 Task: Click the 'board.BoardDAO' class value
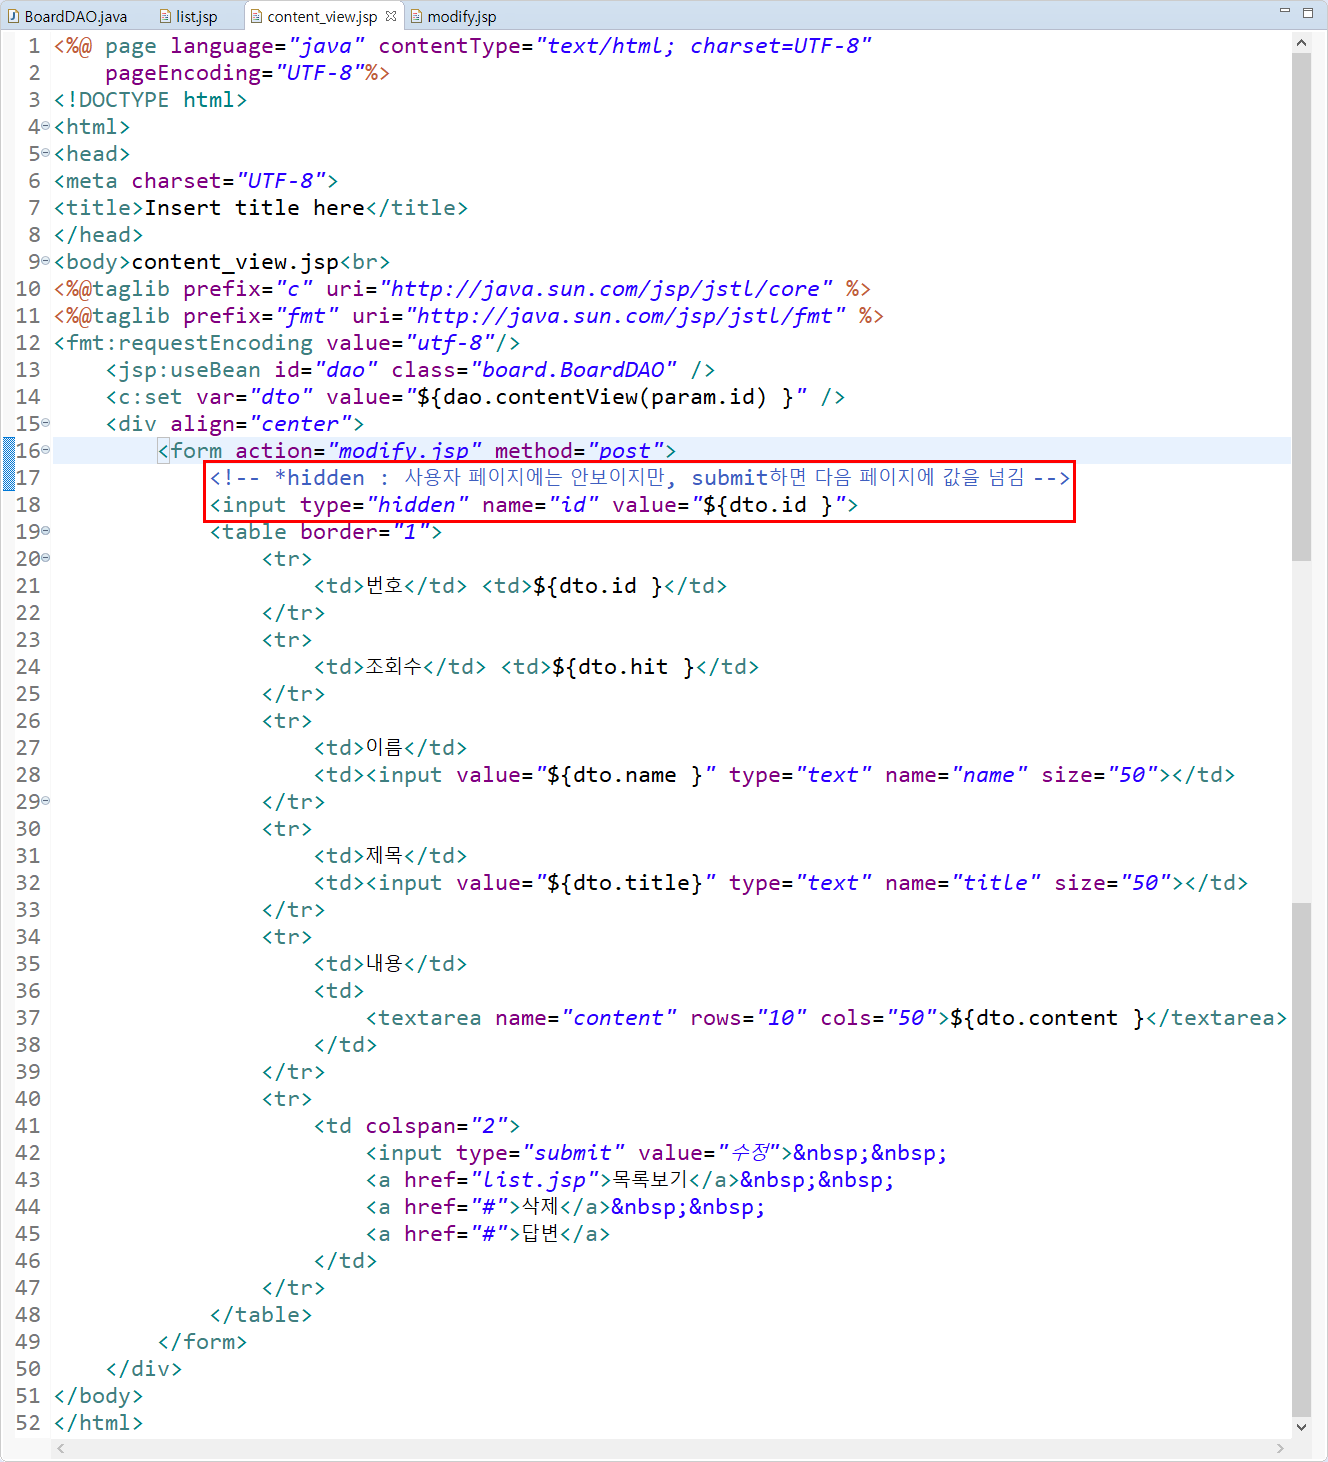[574, 370]
